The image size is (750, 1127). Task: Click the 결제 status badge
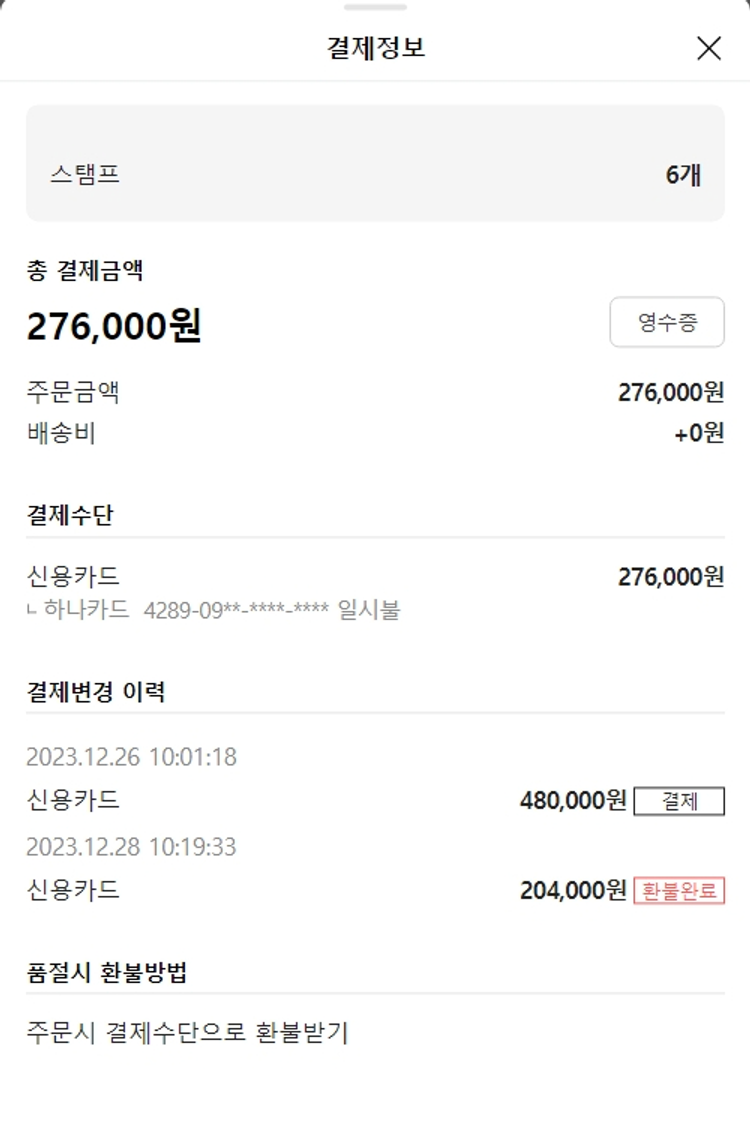coord(679,801)
